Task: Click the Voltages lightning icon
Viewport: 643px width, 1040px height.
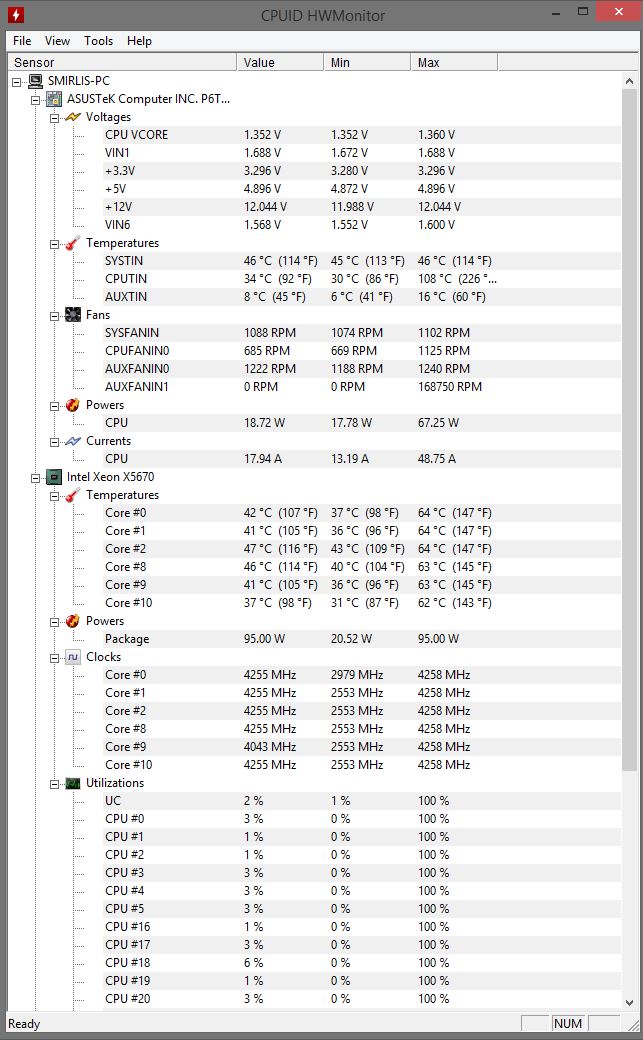Action: (x=73, y=117)
